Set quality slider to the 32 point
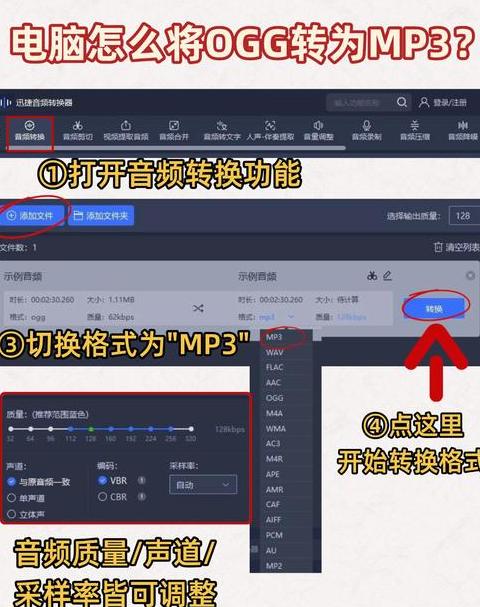The width and height of the screenshot is (480, 607). (x=11, y=429)
